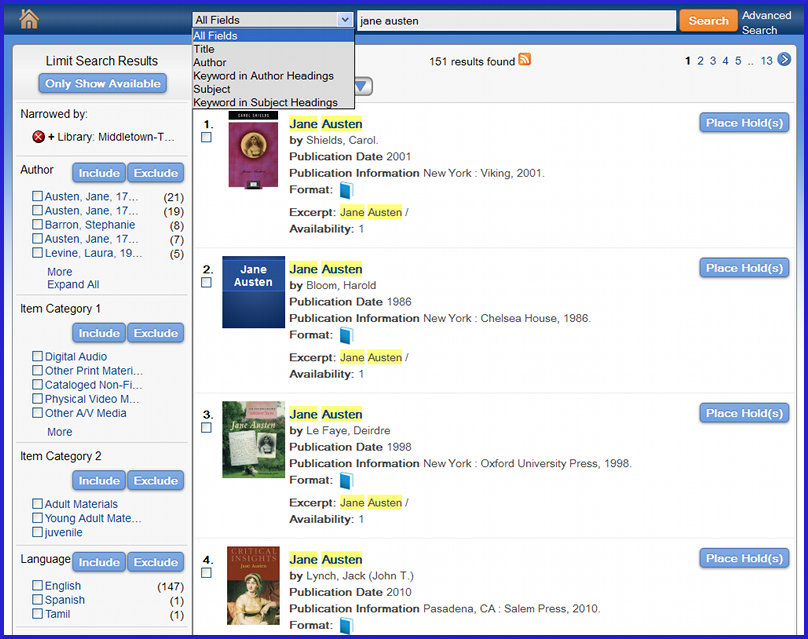The height and width of the screenshot is (639, 808).
Task: Check the Tamil language filter
Action: (37, 614)
